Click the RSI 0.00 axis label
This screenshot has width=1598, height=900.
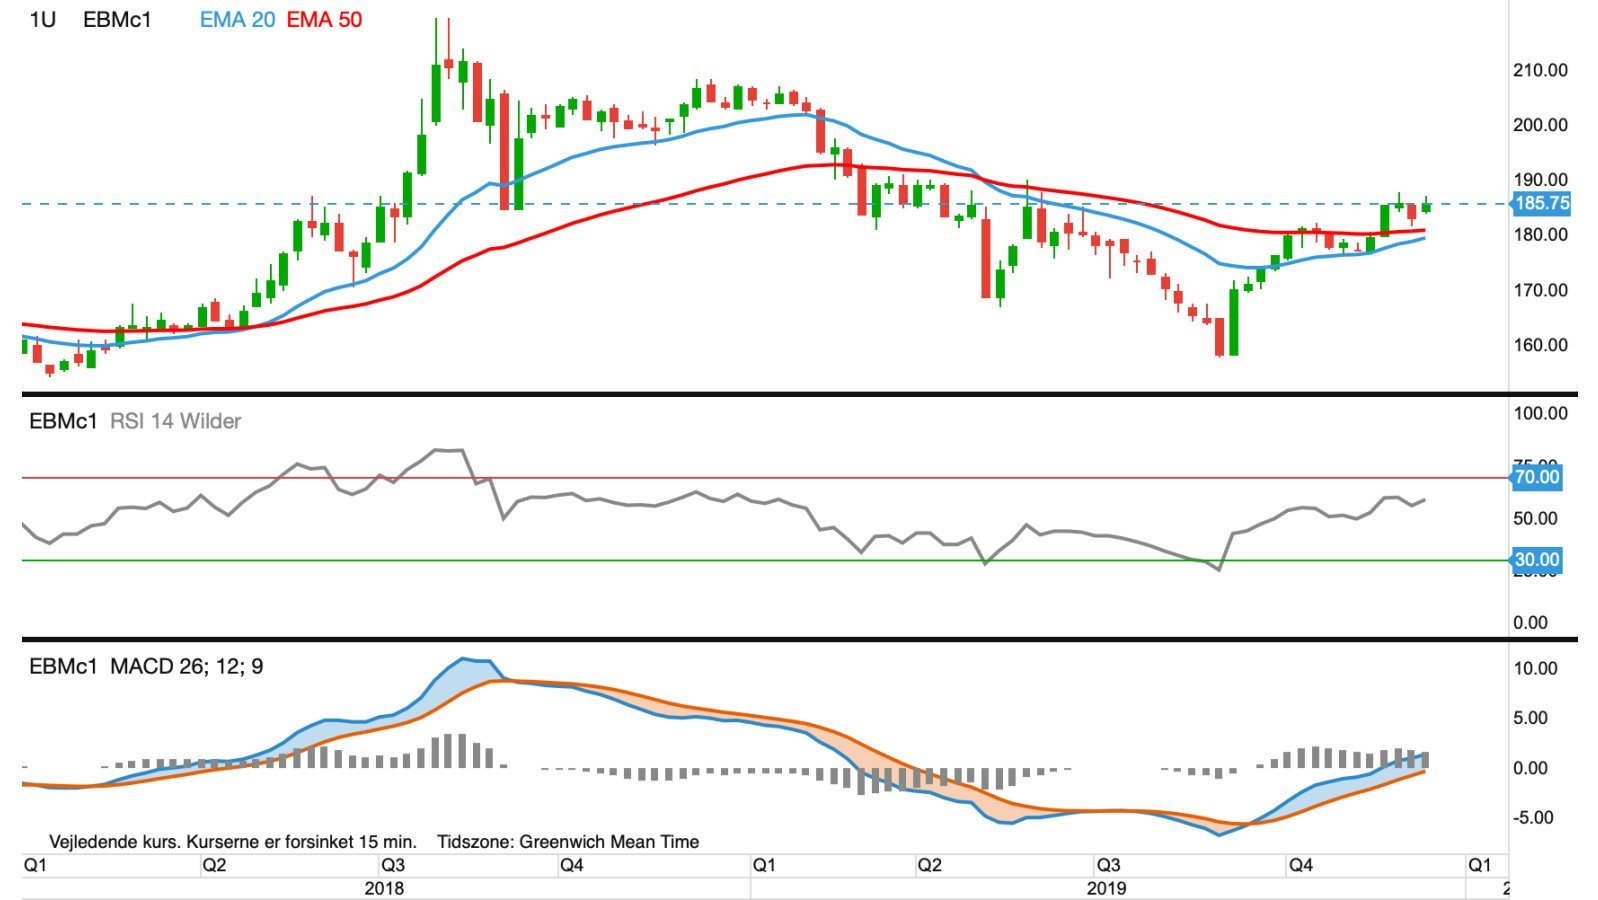pyautogui.click(x=1530, y=622)
